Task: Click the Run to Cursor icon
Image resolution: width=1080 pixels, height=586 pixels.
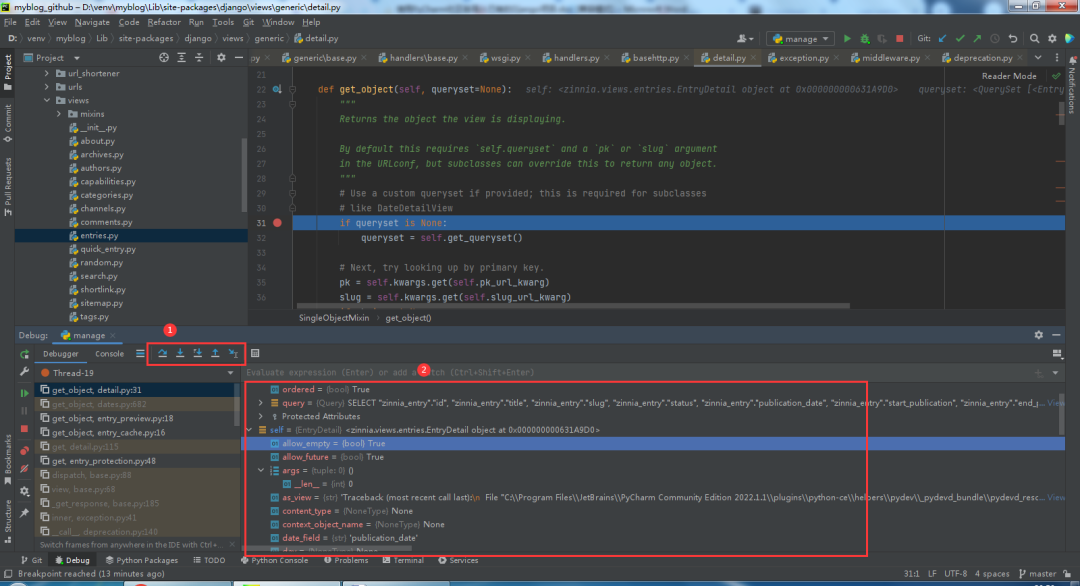Action: pos(233,353)
